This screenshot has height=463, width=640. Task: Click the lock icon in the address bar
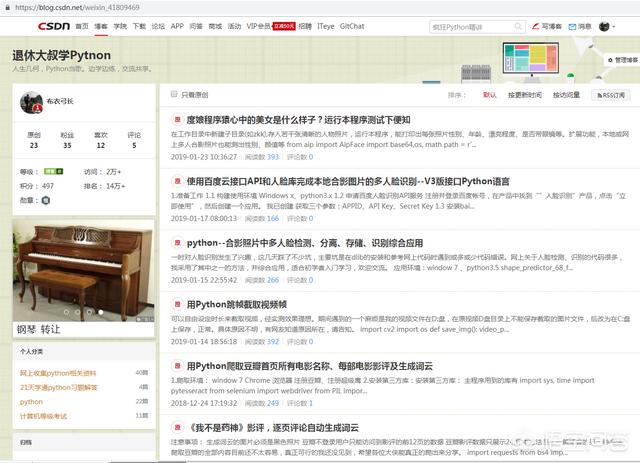coord(7,8)
